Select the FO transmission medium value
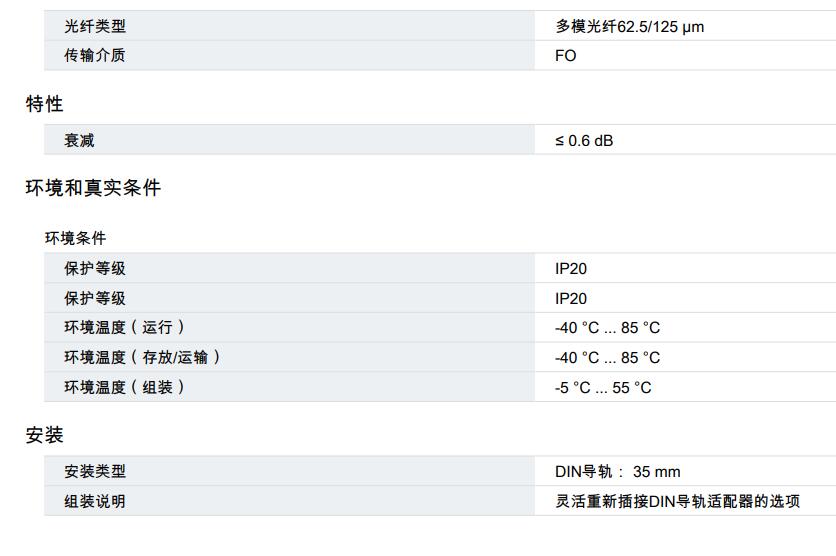Viewport: 836px width, 556px height. point(566,56)
